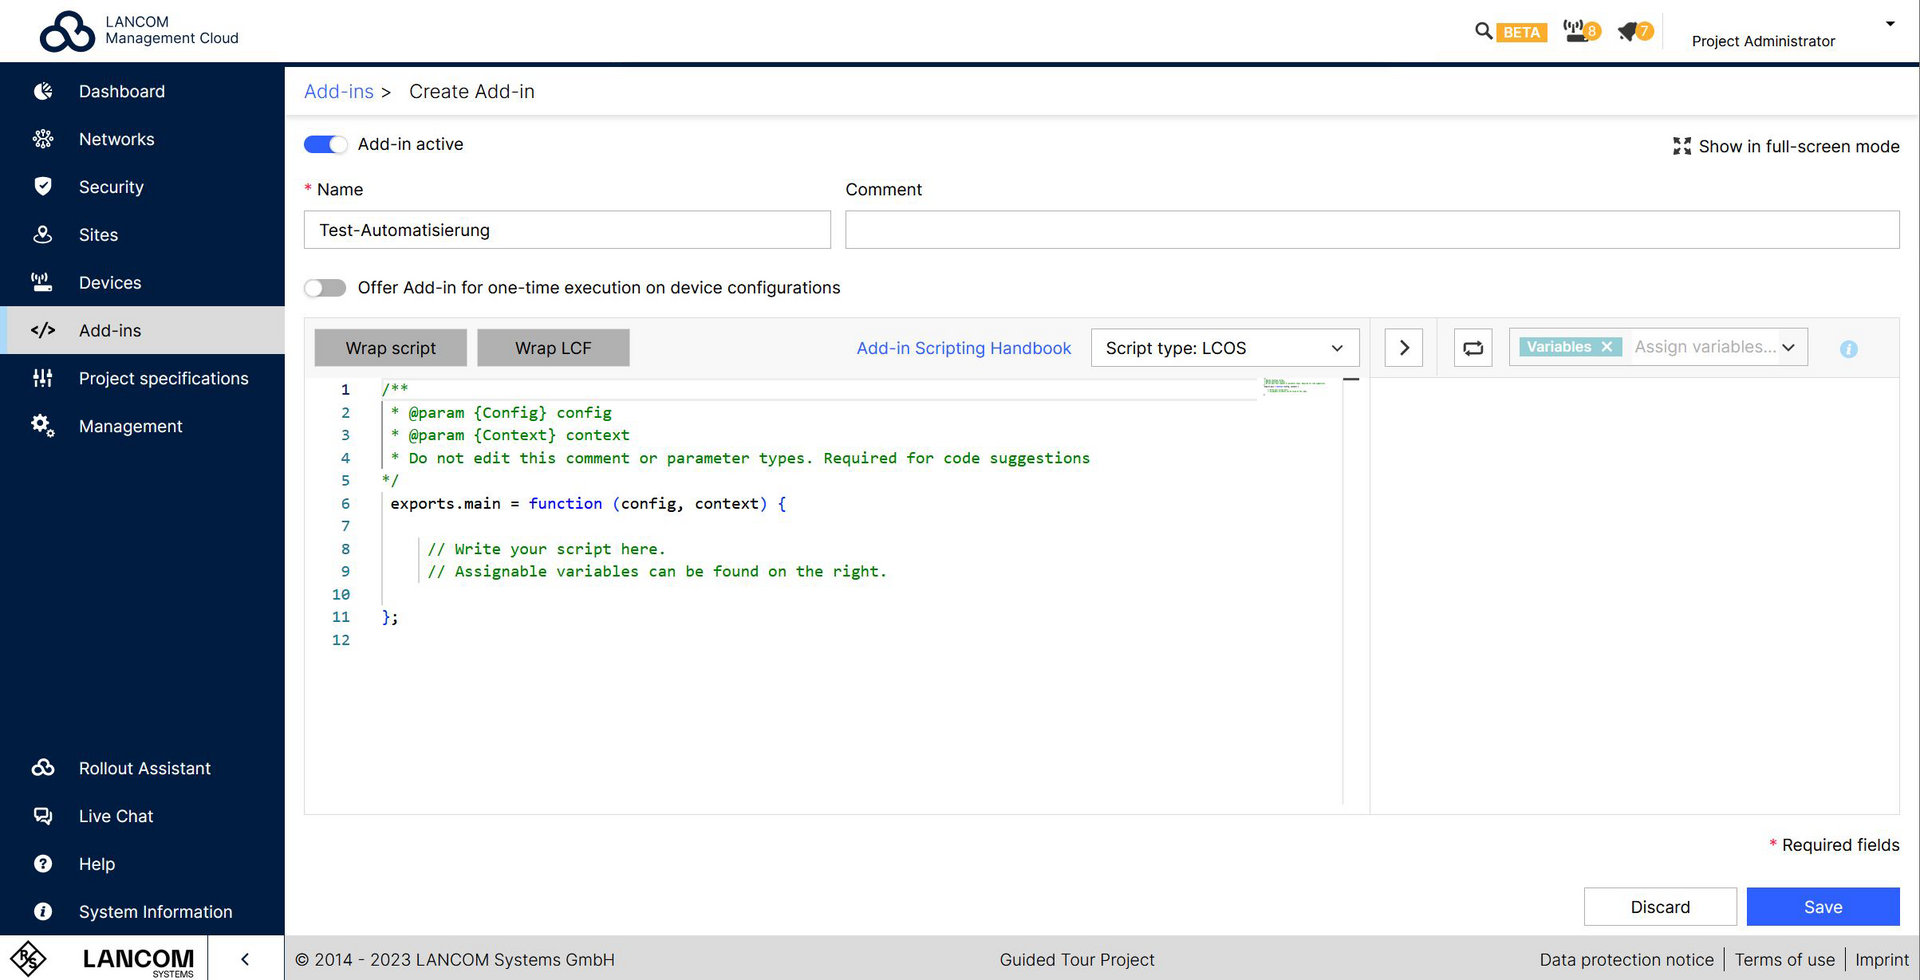
Task: Open Project specifications in the sidebar
Action: [163, 378]
